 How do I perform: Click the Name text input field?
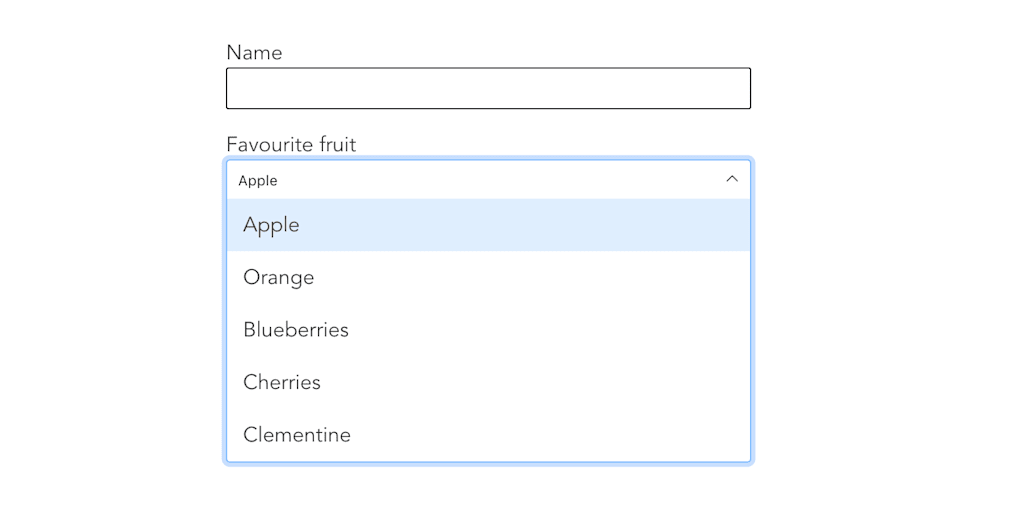[x=488, y=88]
